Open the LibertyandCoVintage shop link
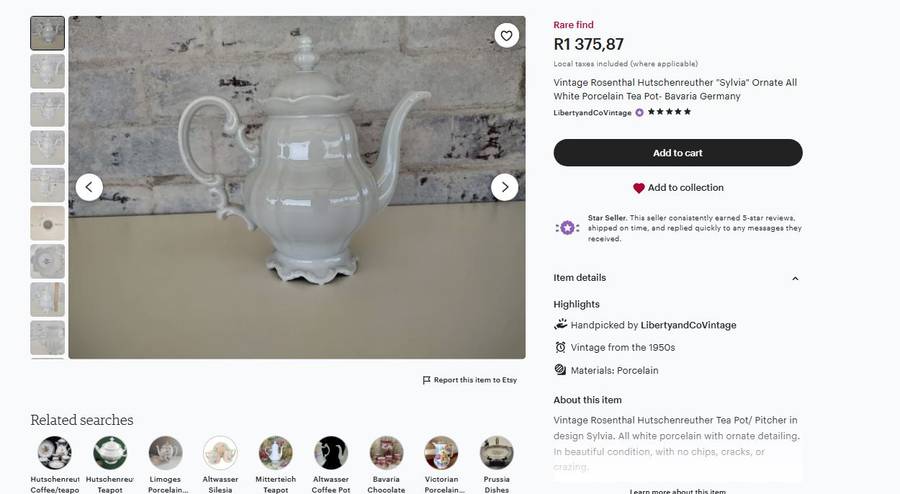The image size is (900, 494). click(592, 113)
